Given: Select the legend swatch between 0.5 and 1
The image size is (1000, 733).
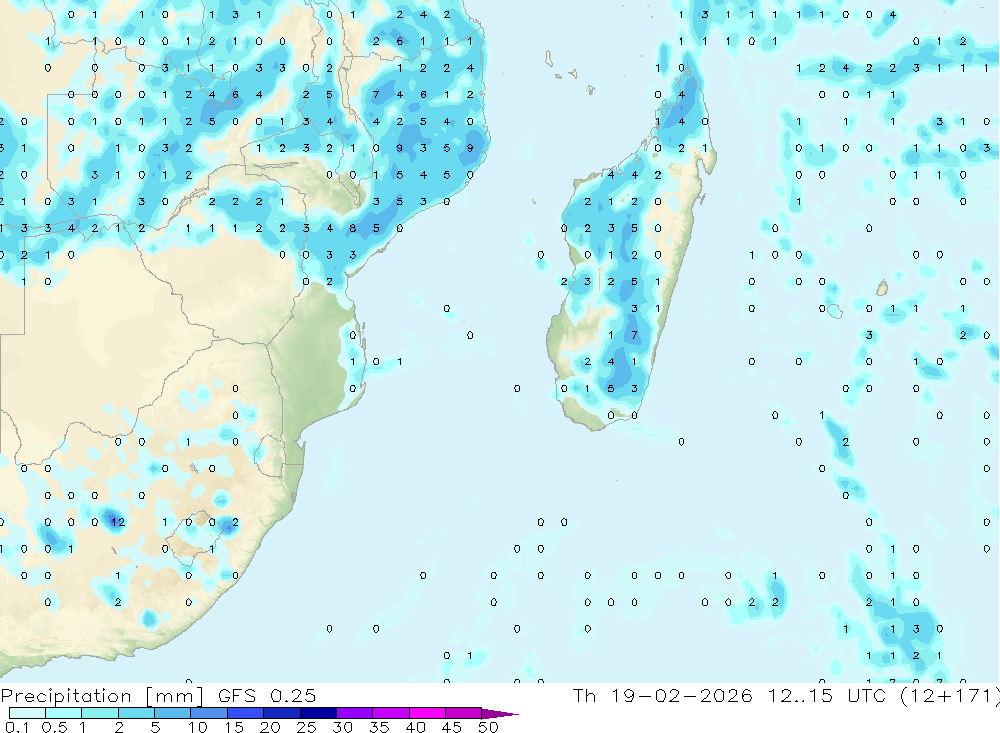Looking at the screenshot, I should 64,713.
